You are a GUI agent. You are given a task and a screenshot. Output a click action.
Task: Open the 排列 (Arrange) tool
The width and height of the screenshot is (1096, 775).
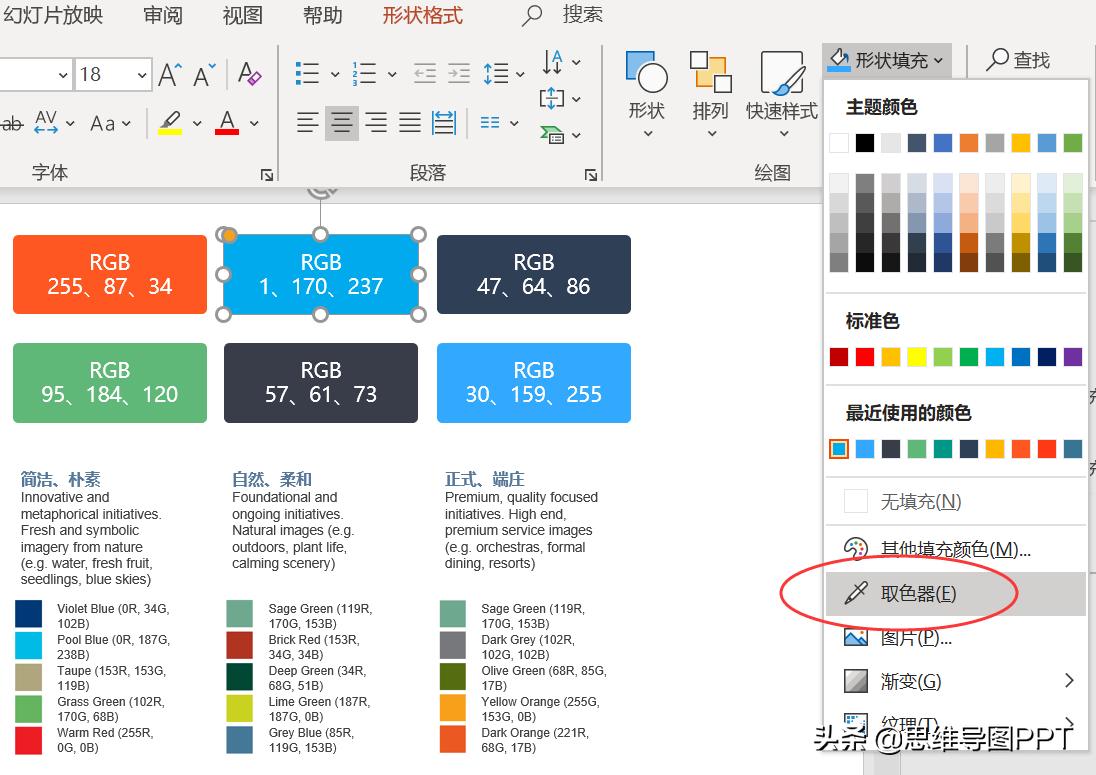click(x=710, y=96)
